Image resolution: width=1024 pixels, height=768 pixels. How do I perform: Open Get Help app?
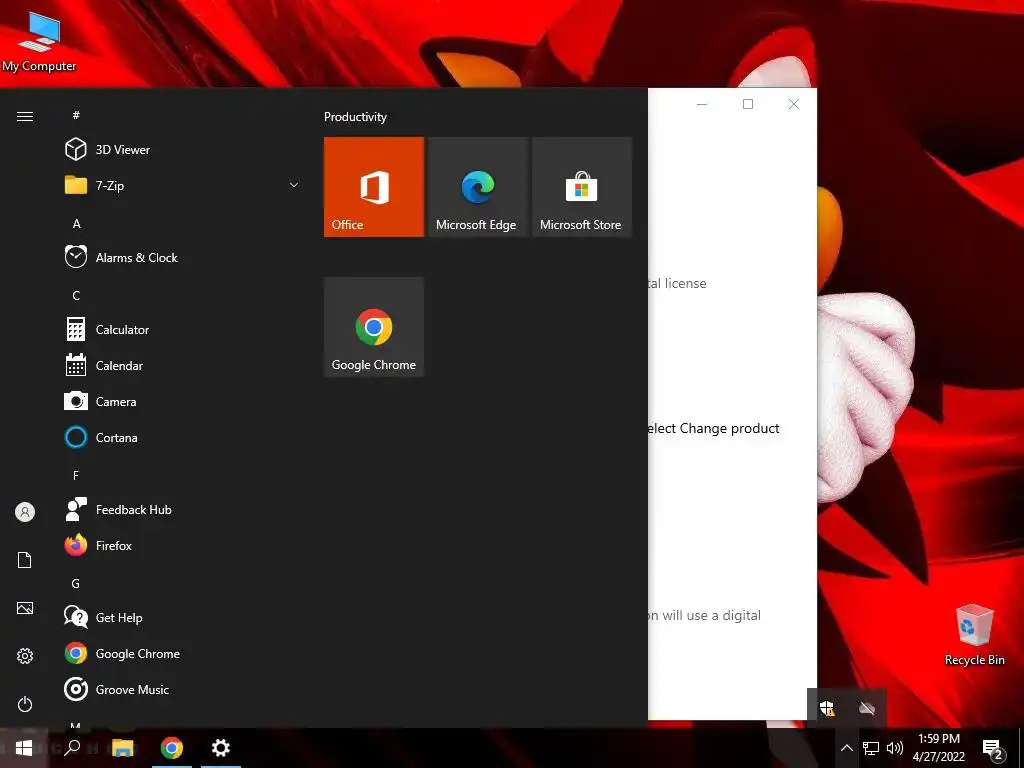click(x=183, y=618)
